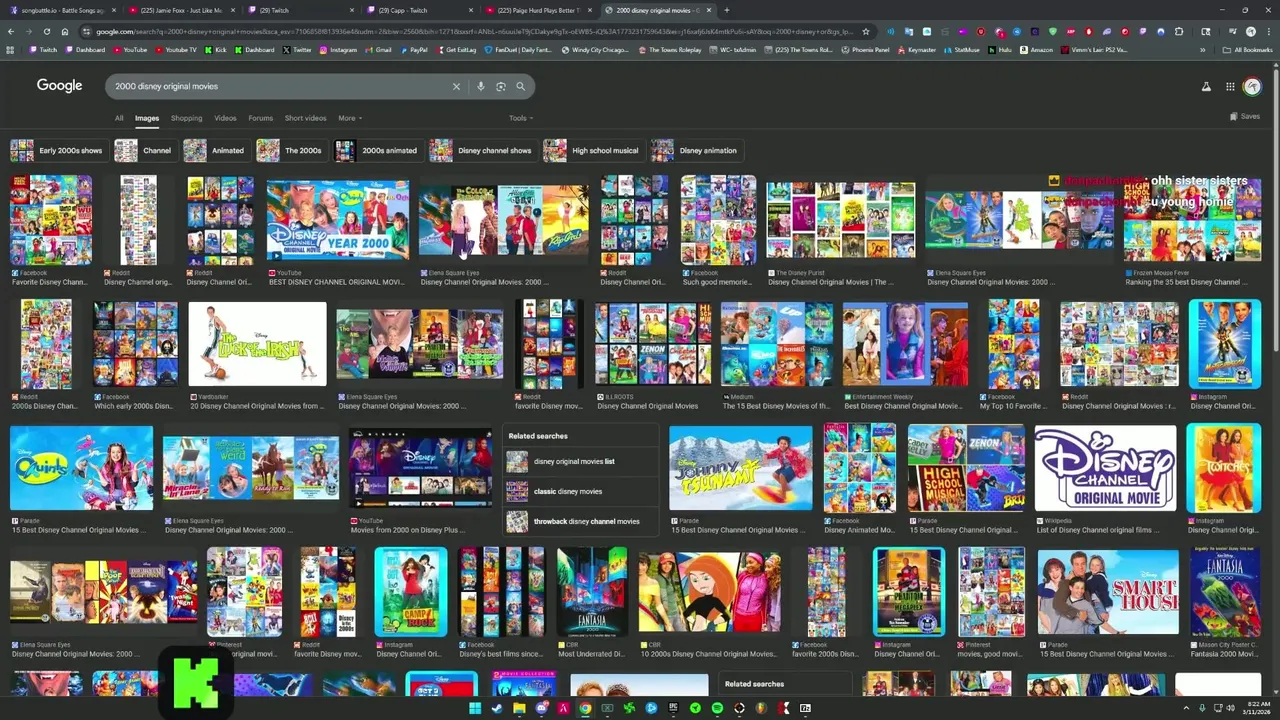Open File Explorer from the taskbar
The height and width of the screenshot is (720, 1280).
pyautogui.click(x=519, y=708)
